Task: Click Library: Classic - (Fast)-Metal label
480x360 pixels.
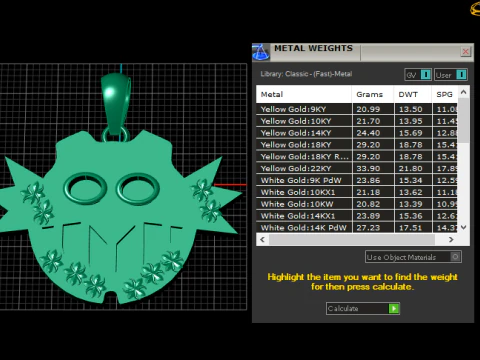Action: 306,74
